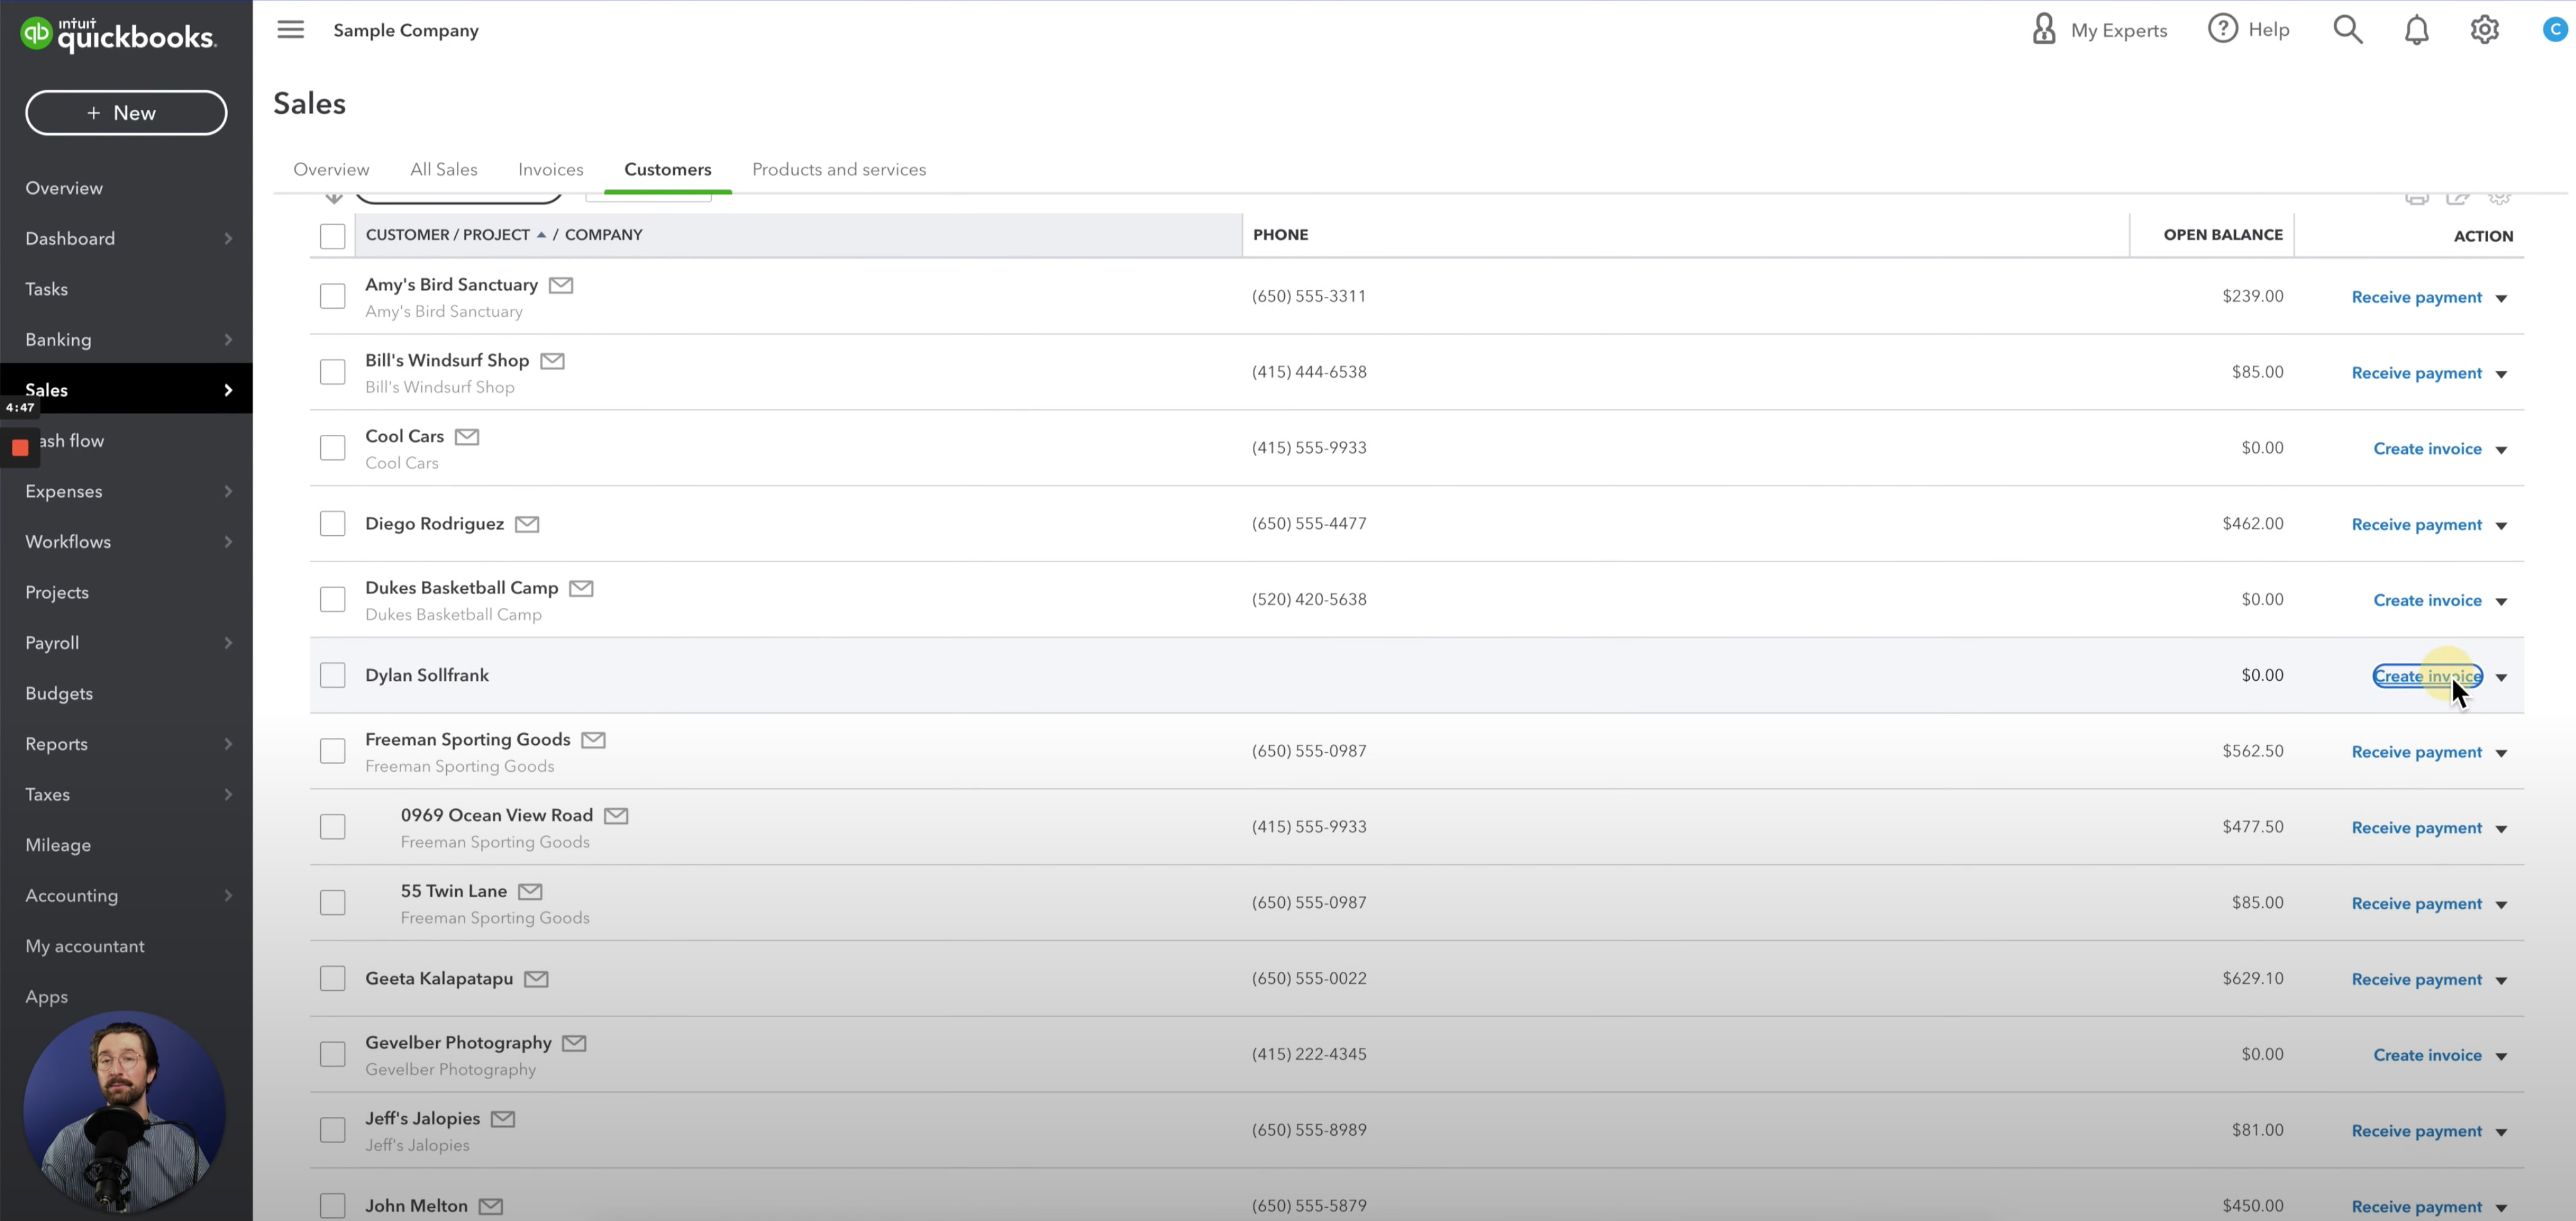The height and width of the screenshot is (1221, 2576).
Task: Email 0969 Ocean View Road via envelope icon
Action: point(616,816)
